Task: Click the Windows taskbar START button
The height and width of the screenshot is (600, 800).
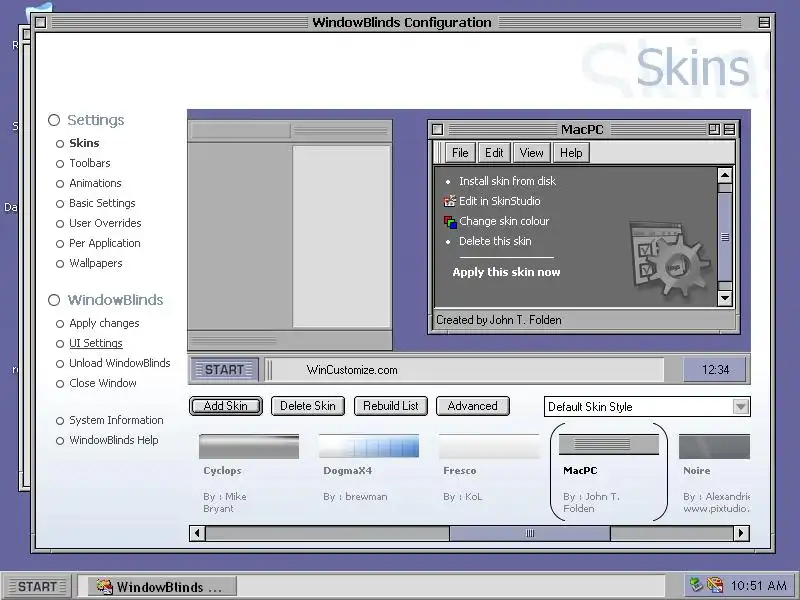Action: click(38, 586)
